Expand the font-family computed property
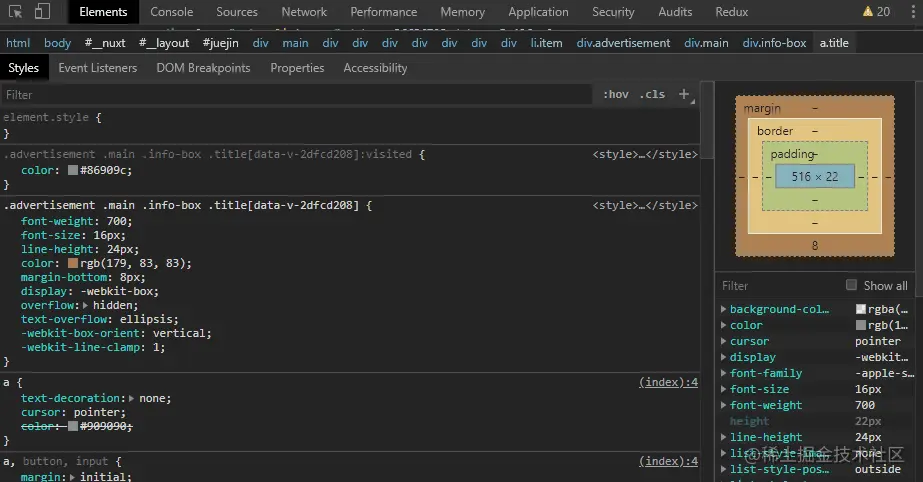The image size is (923, 482). pos(724,373)
